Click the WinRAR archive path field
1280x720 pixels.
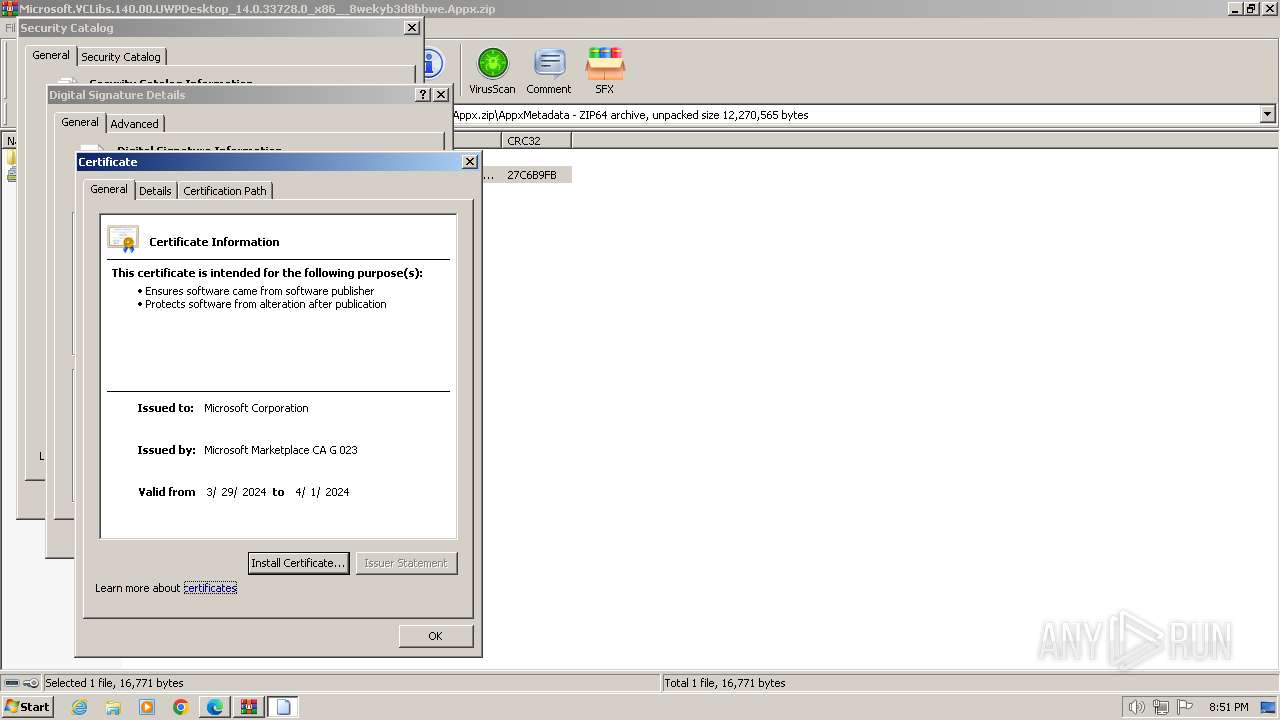click(x=856, y=115)
